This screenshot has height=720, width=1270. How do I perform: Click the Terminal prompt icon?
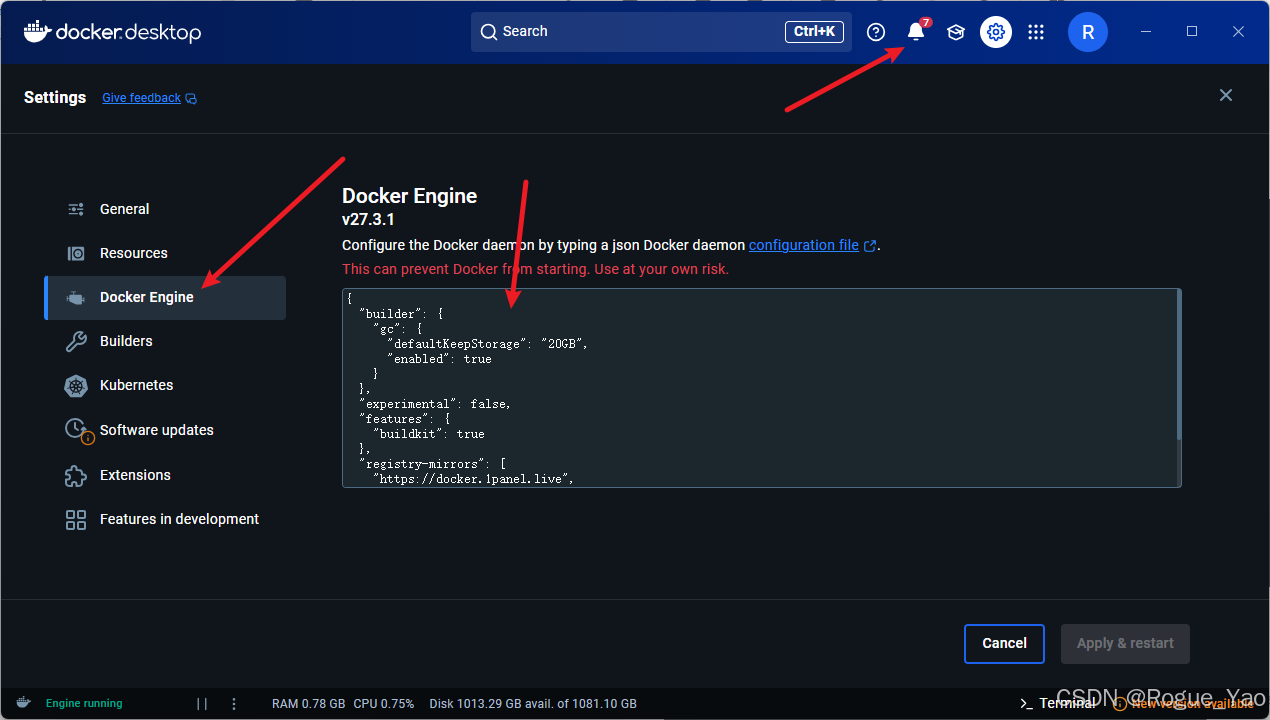point(1026,703)
